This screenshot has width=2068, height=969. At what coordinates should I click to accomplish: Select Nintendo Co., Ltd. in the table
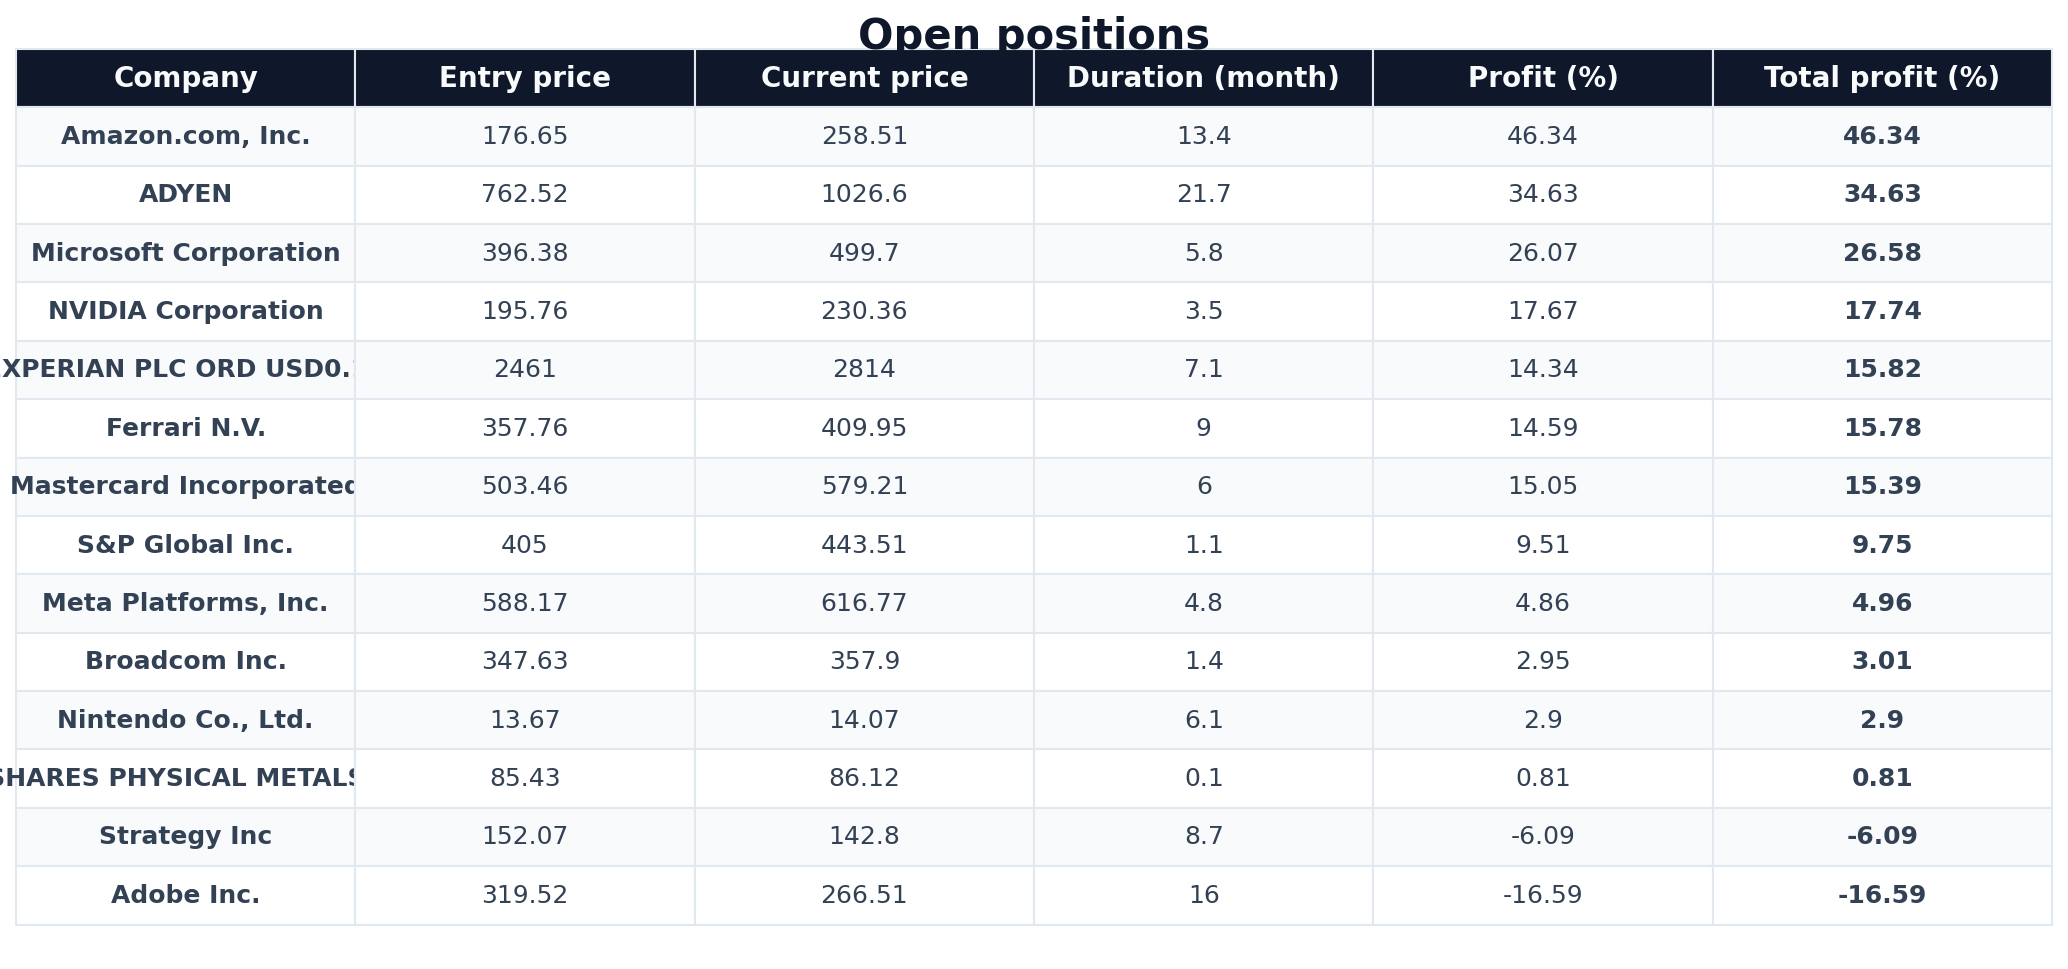pyautogui.click(x=185, y=720)
